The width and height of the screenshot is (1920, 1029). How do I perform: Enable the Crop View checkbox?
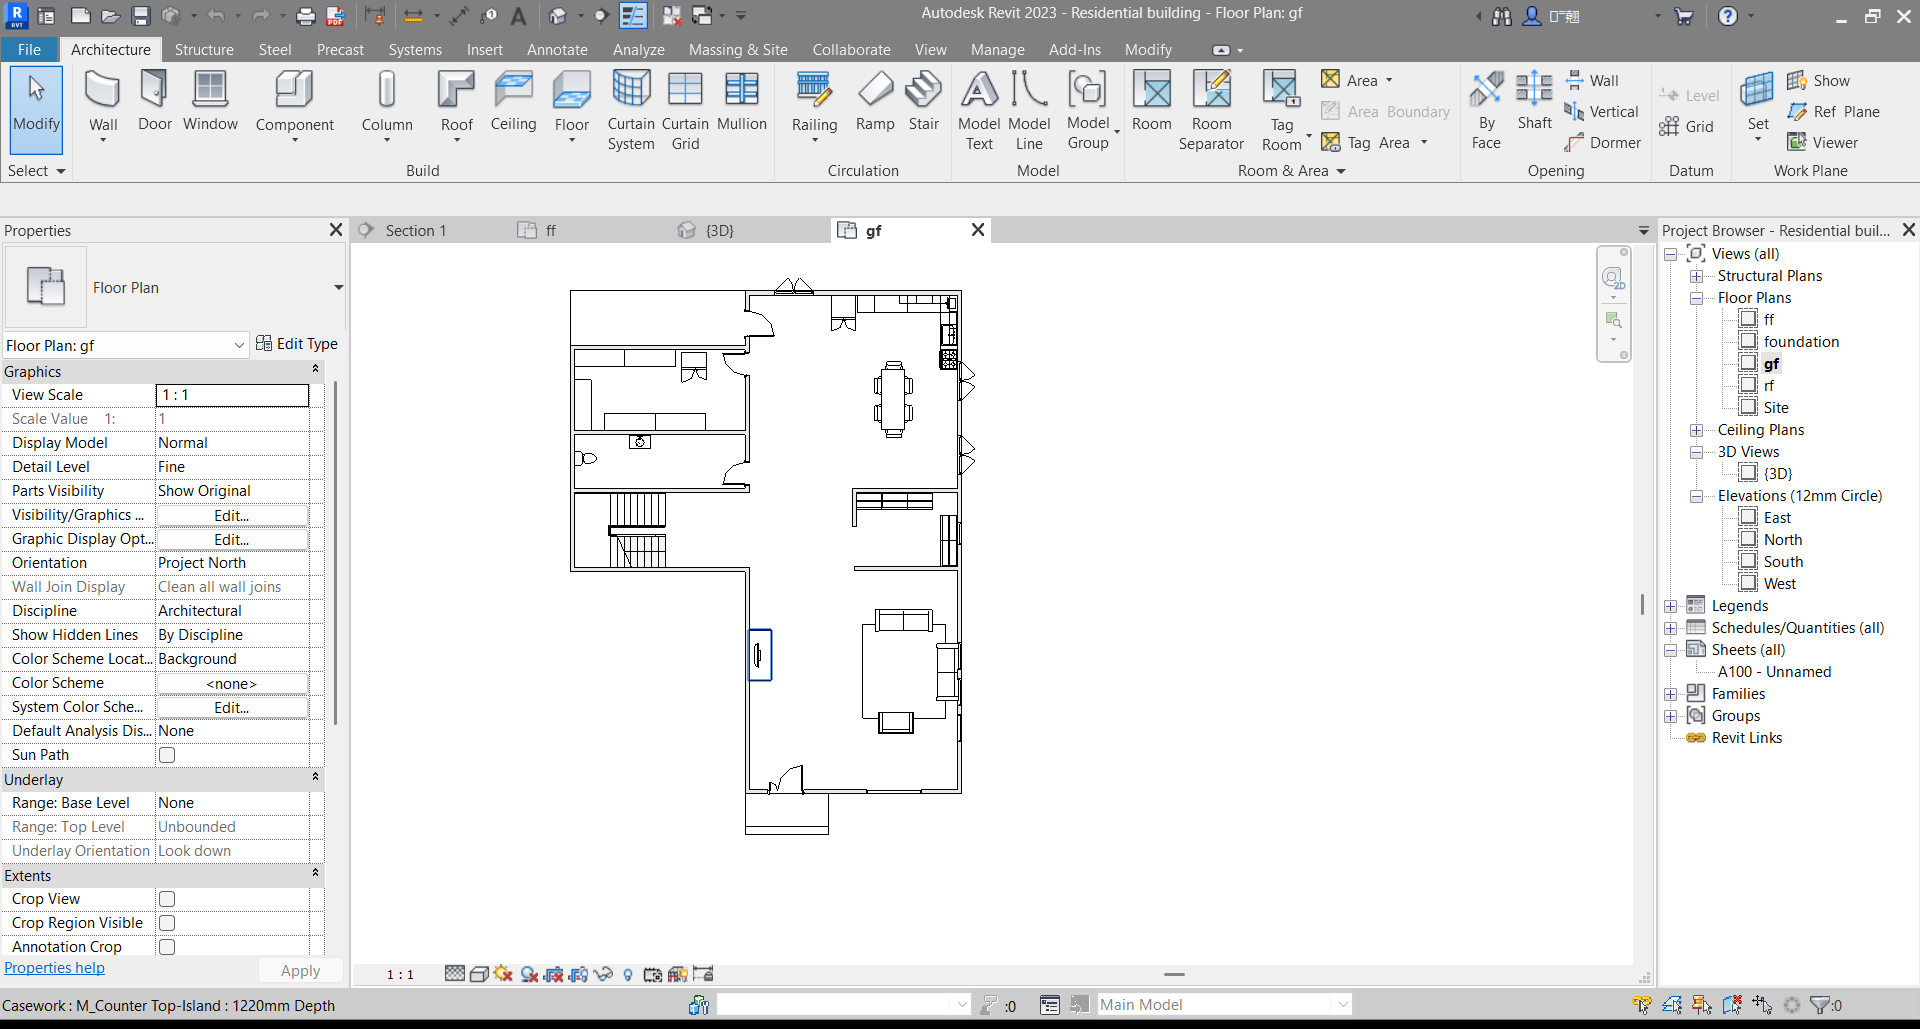tap(167, 899)
